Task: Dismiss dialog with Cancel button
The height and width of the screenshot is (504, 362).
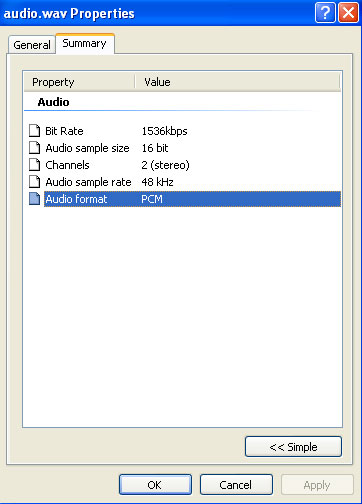Action: (x=236, y=485)
